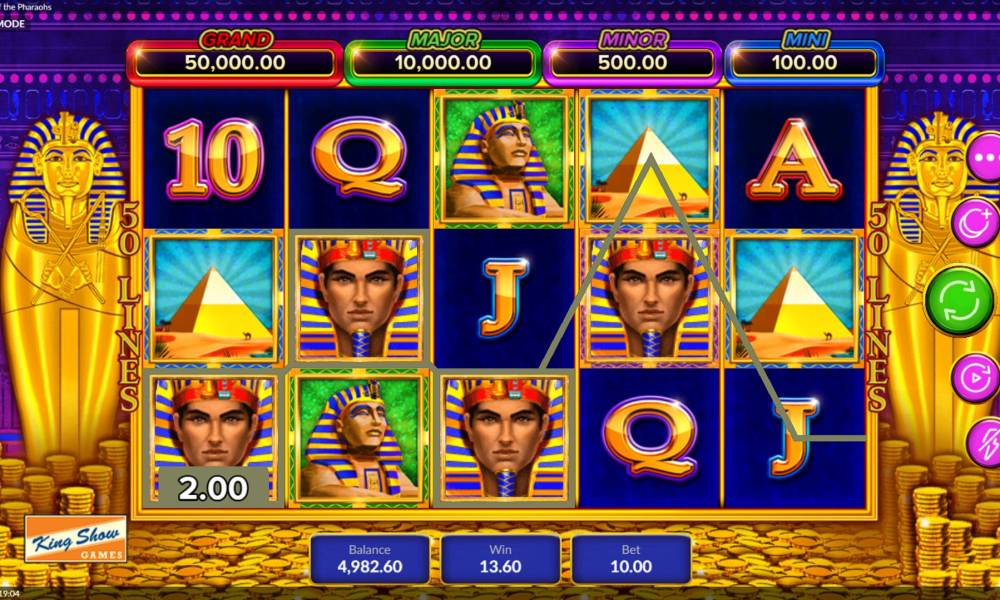Click the 10 symbol on first reel
The width and height of the screenshot is (1000, 600).
[x=214, y=159]
